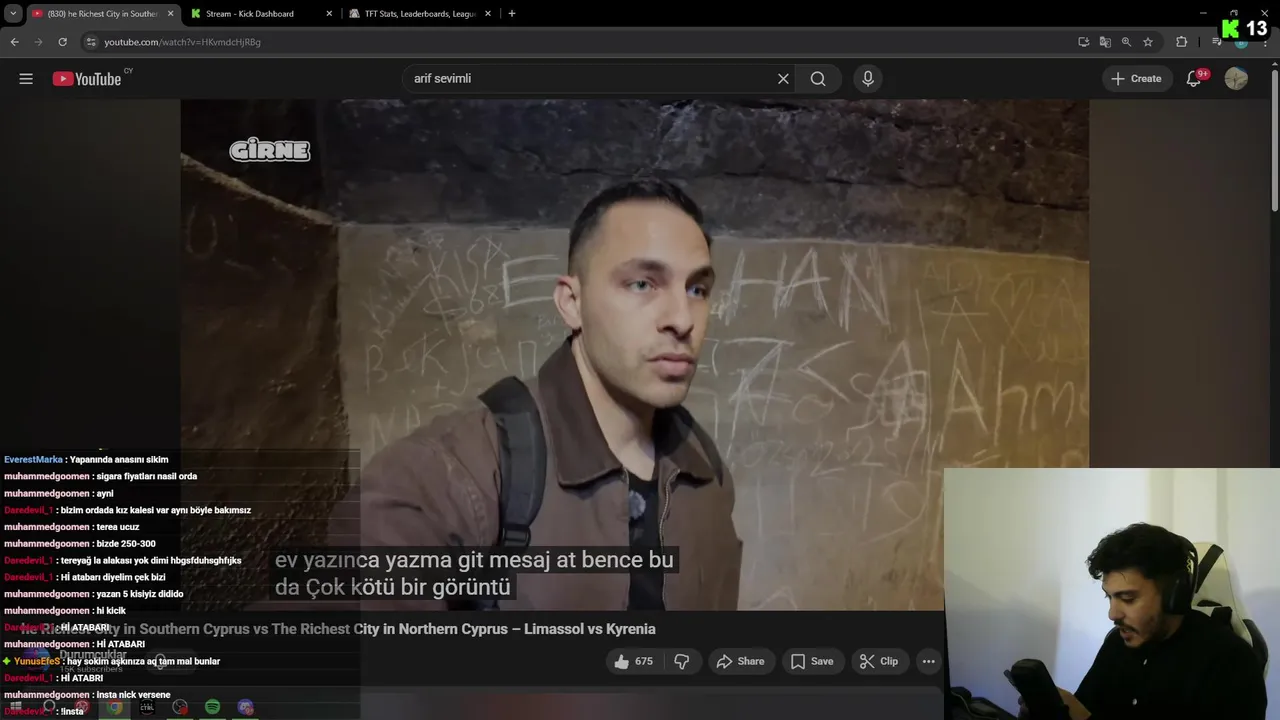The image size is (1280, 720).
Task: Click the Clip button
Action: pos(879,661)
